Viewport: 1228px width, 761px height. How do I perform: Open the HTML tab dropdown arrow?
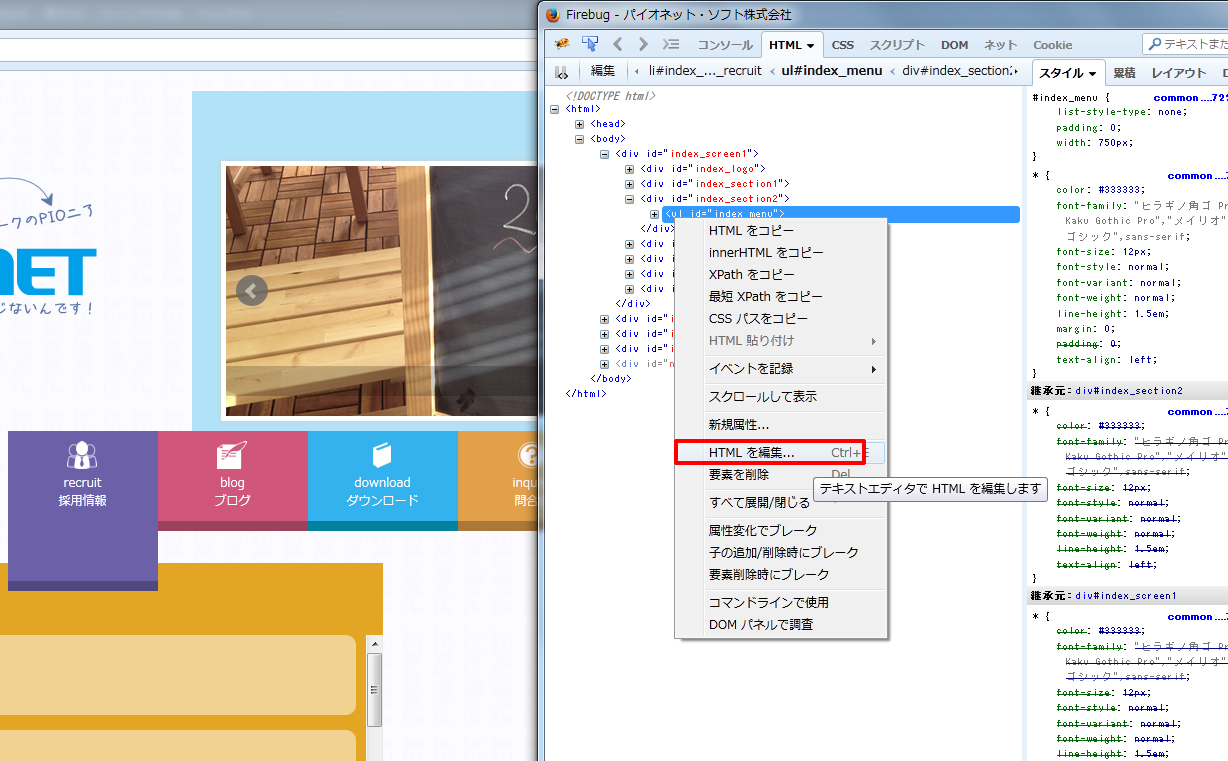click(x=810, y=45)
